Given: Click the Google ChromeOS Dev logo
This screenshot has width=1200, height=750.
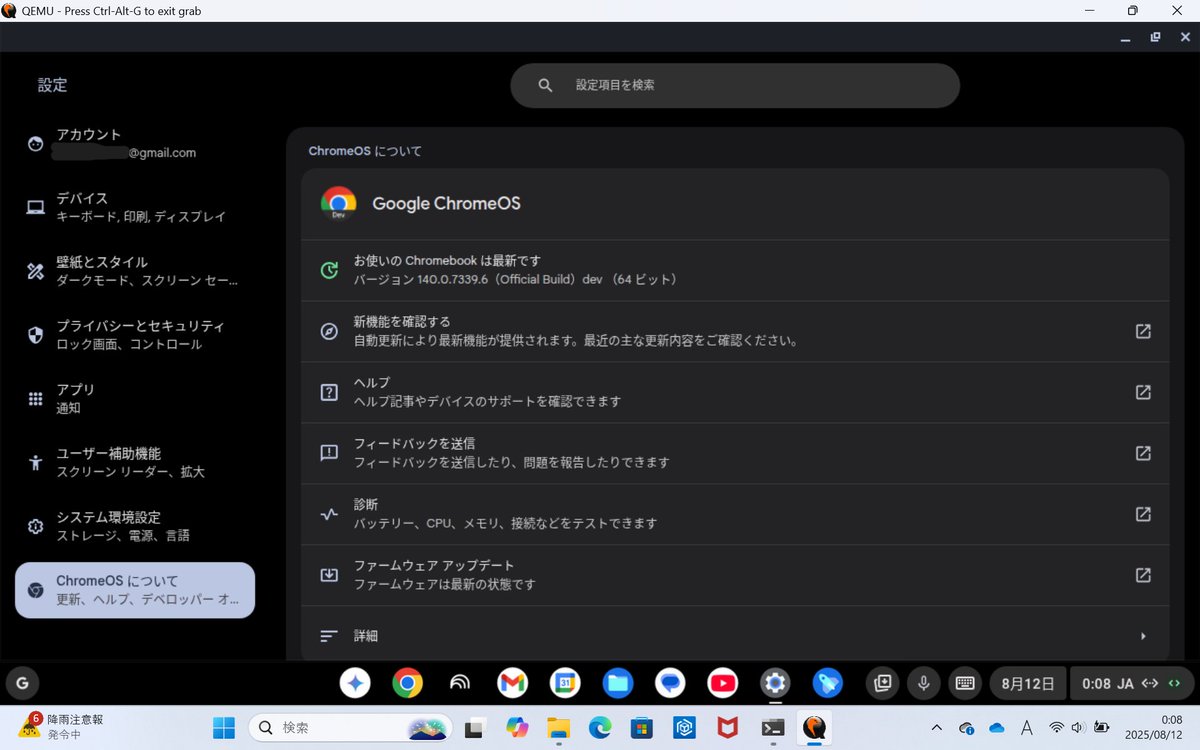Looking at the screenshot, I should coord(338,203).
